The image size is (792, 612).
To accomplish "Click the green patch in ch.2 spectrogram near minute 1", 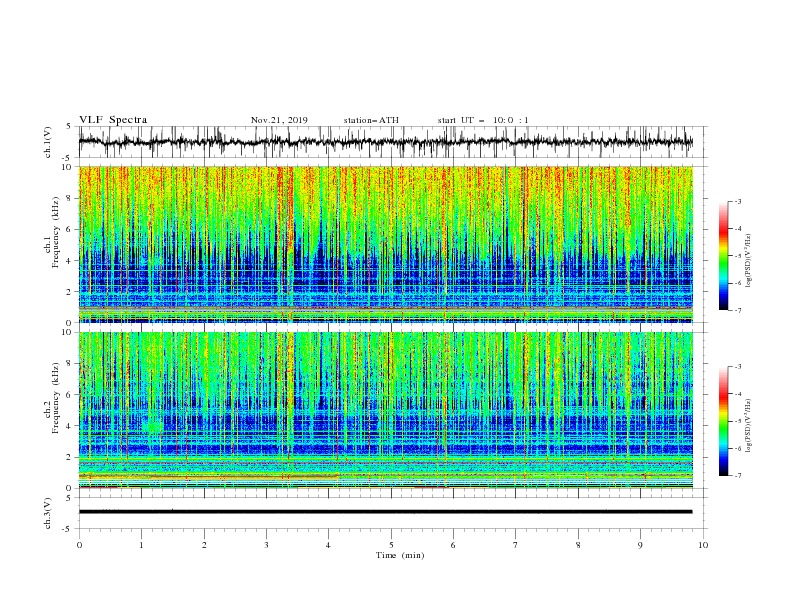I will pos(153,426).
